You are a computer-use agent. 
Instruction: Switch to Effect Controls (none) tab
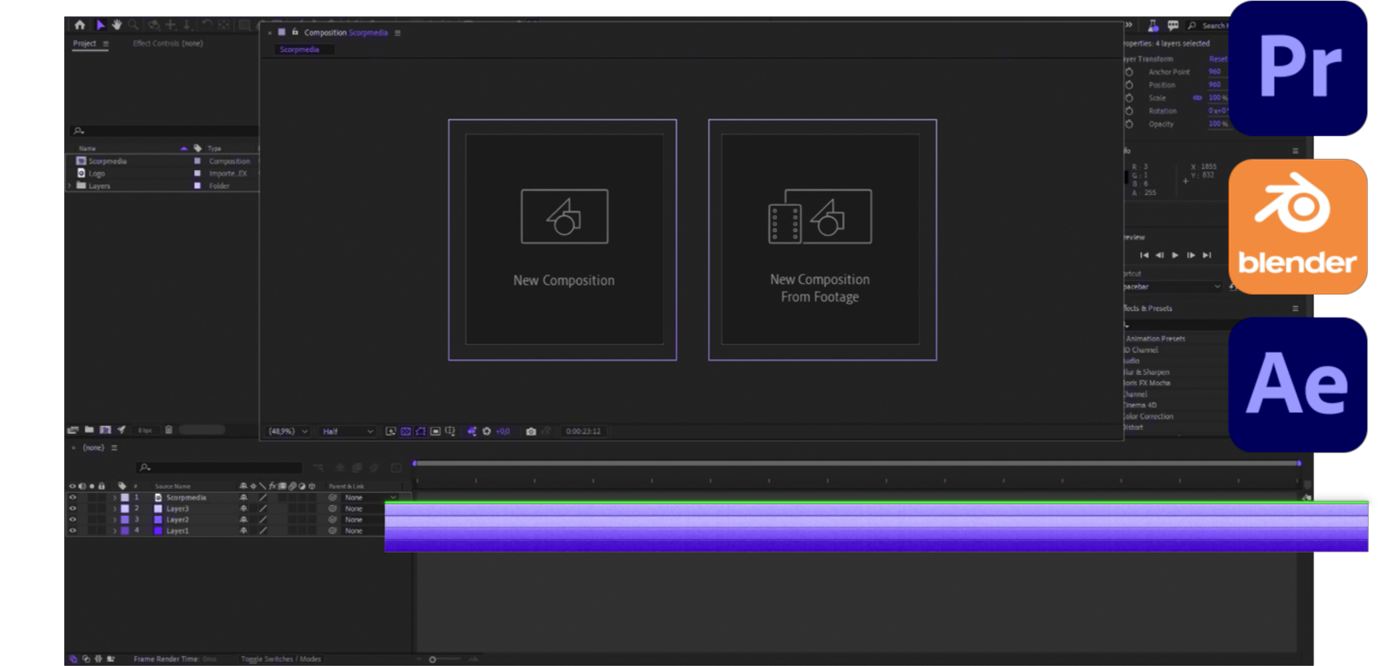(168, 44)
